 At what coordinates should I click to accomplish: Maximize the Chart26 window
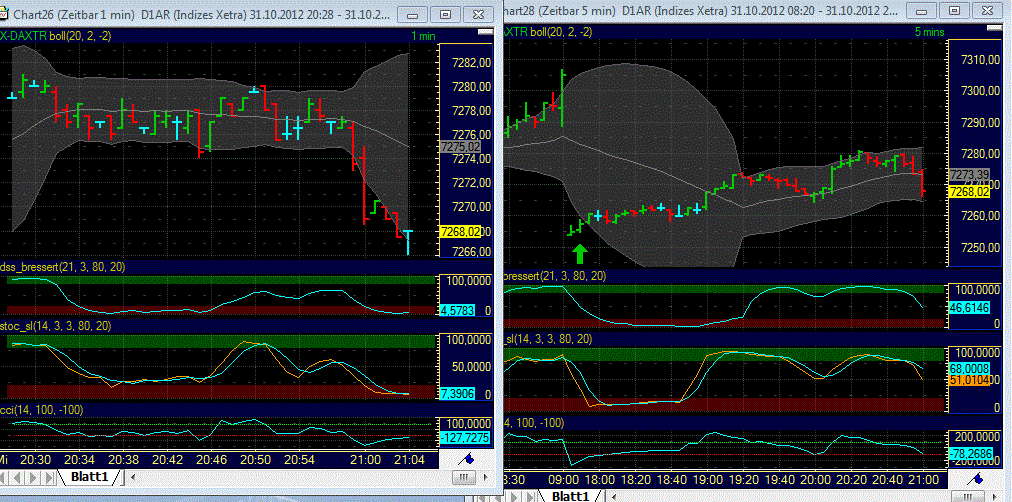(x=445, y=14)
